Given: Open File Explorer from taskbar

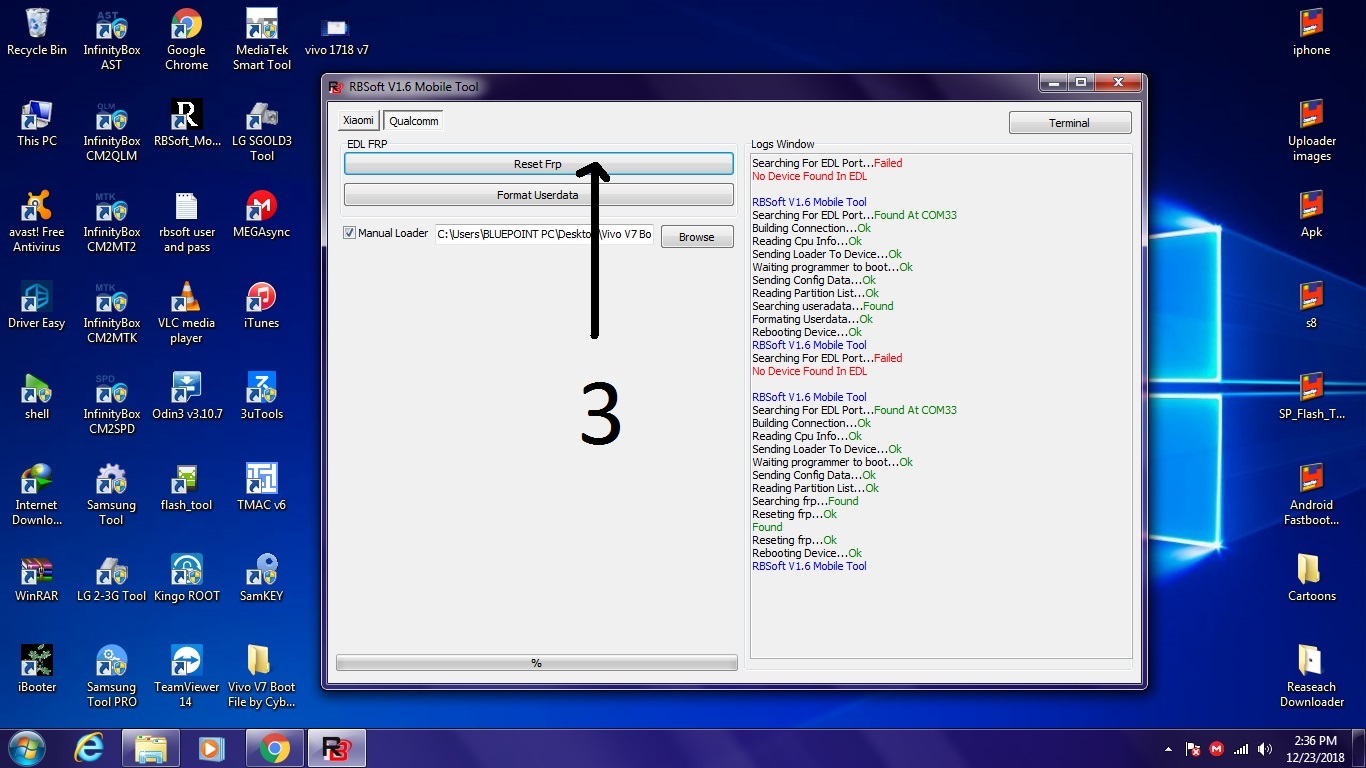Looking at the screenshot, I should coord(150,748).
